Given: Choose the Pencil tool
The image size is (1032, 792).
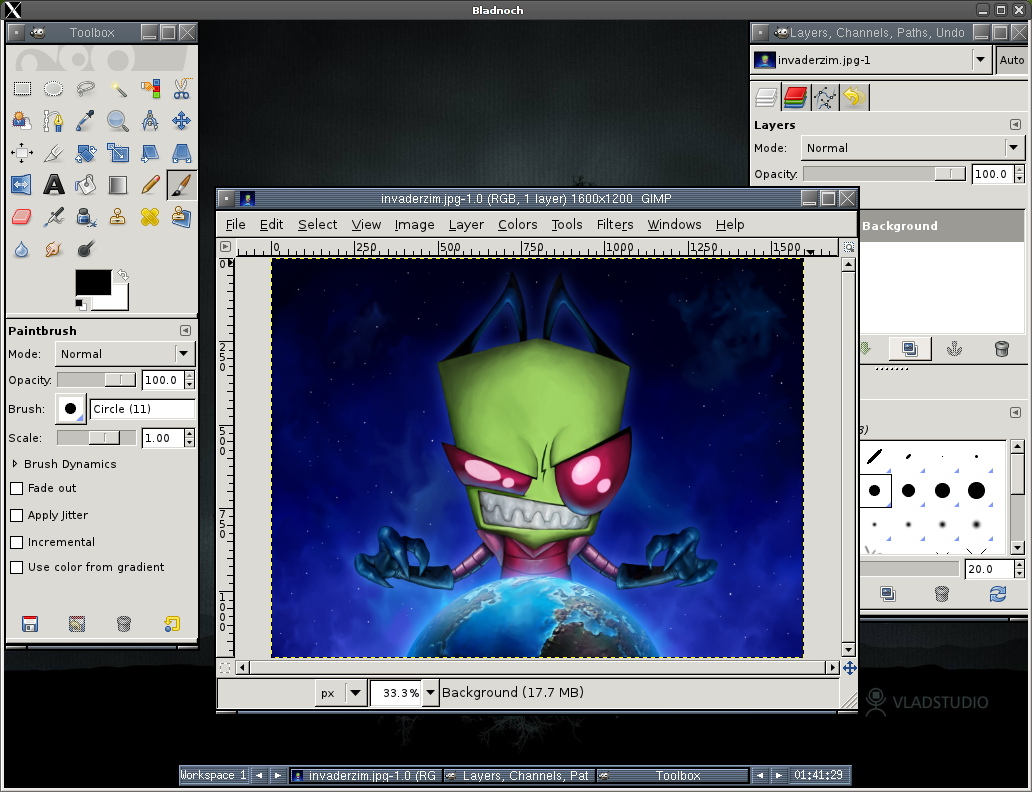Looking at the screenshot, I should 150,184.
